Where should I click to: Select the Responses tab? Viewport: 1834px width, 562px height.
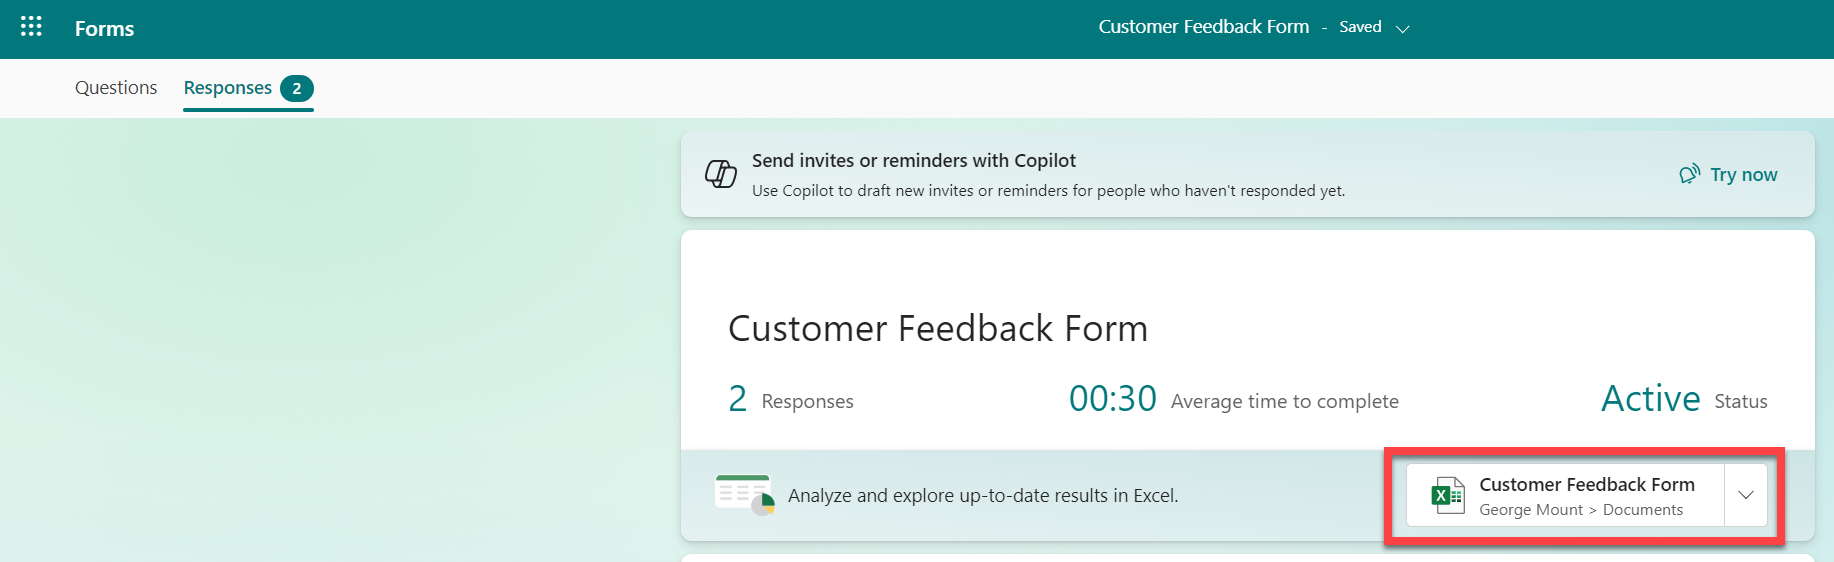click(228, 88)
